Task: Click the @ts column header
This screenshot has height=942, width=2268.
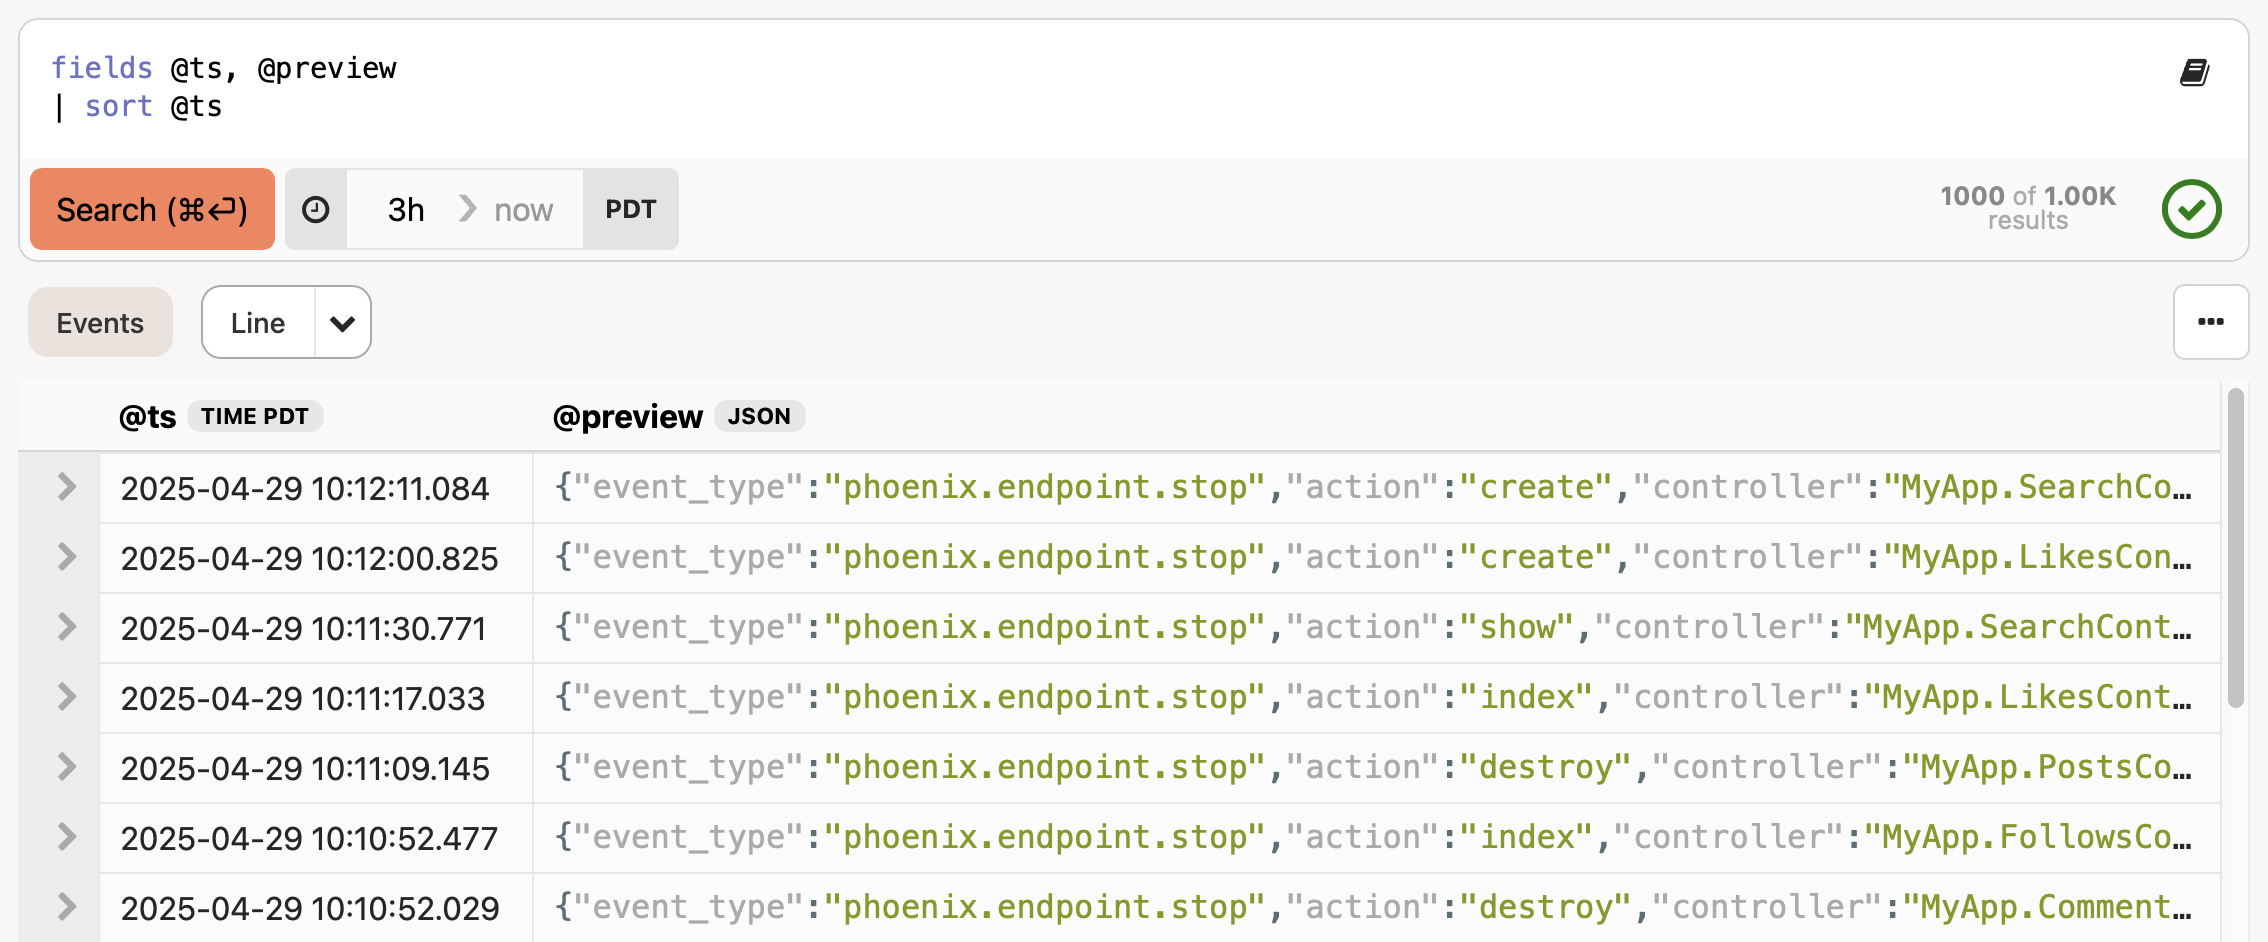Action: coord(146,416)
